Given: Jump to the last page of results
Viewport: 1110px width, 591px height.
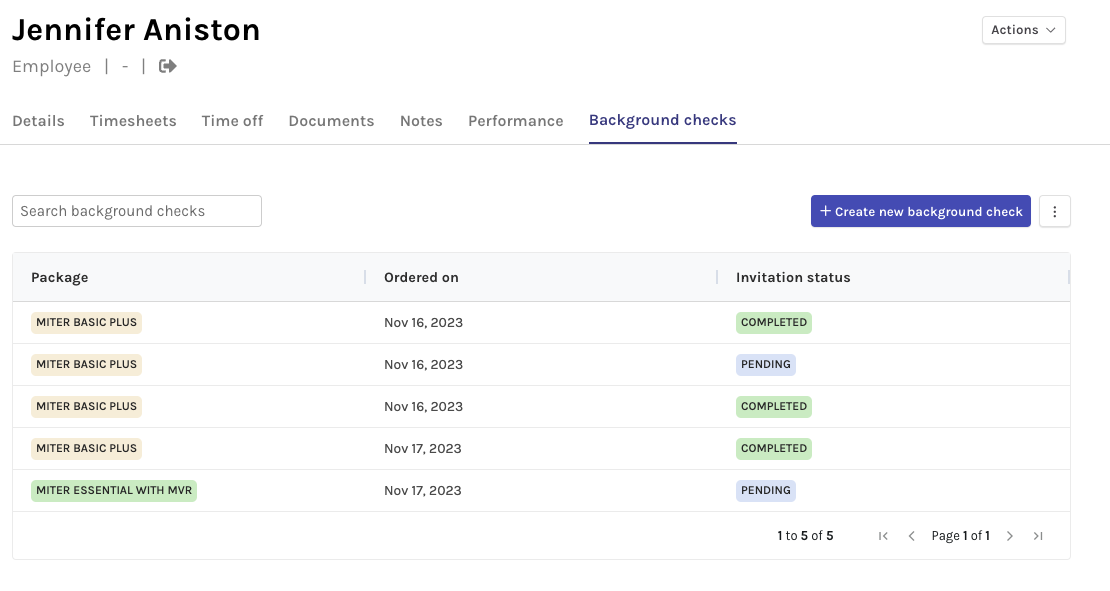Looking at the screenshot, I should 1038,536.
